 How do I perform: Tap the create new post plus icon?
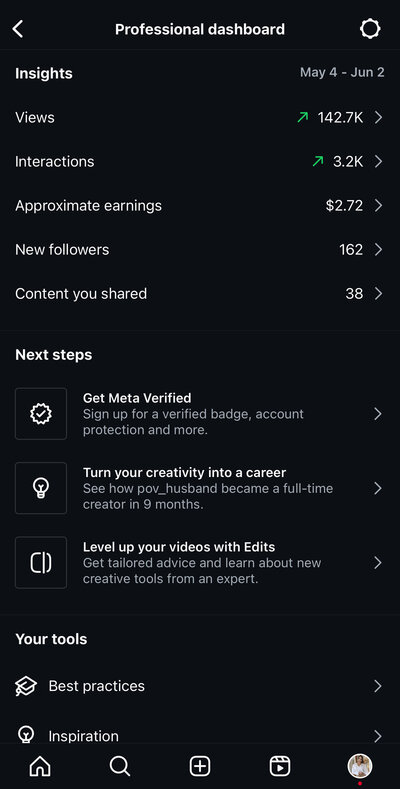click(x=200, y=766)
